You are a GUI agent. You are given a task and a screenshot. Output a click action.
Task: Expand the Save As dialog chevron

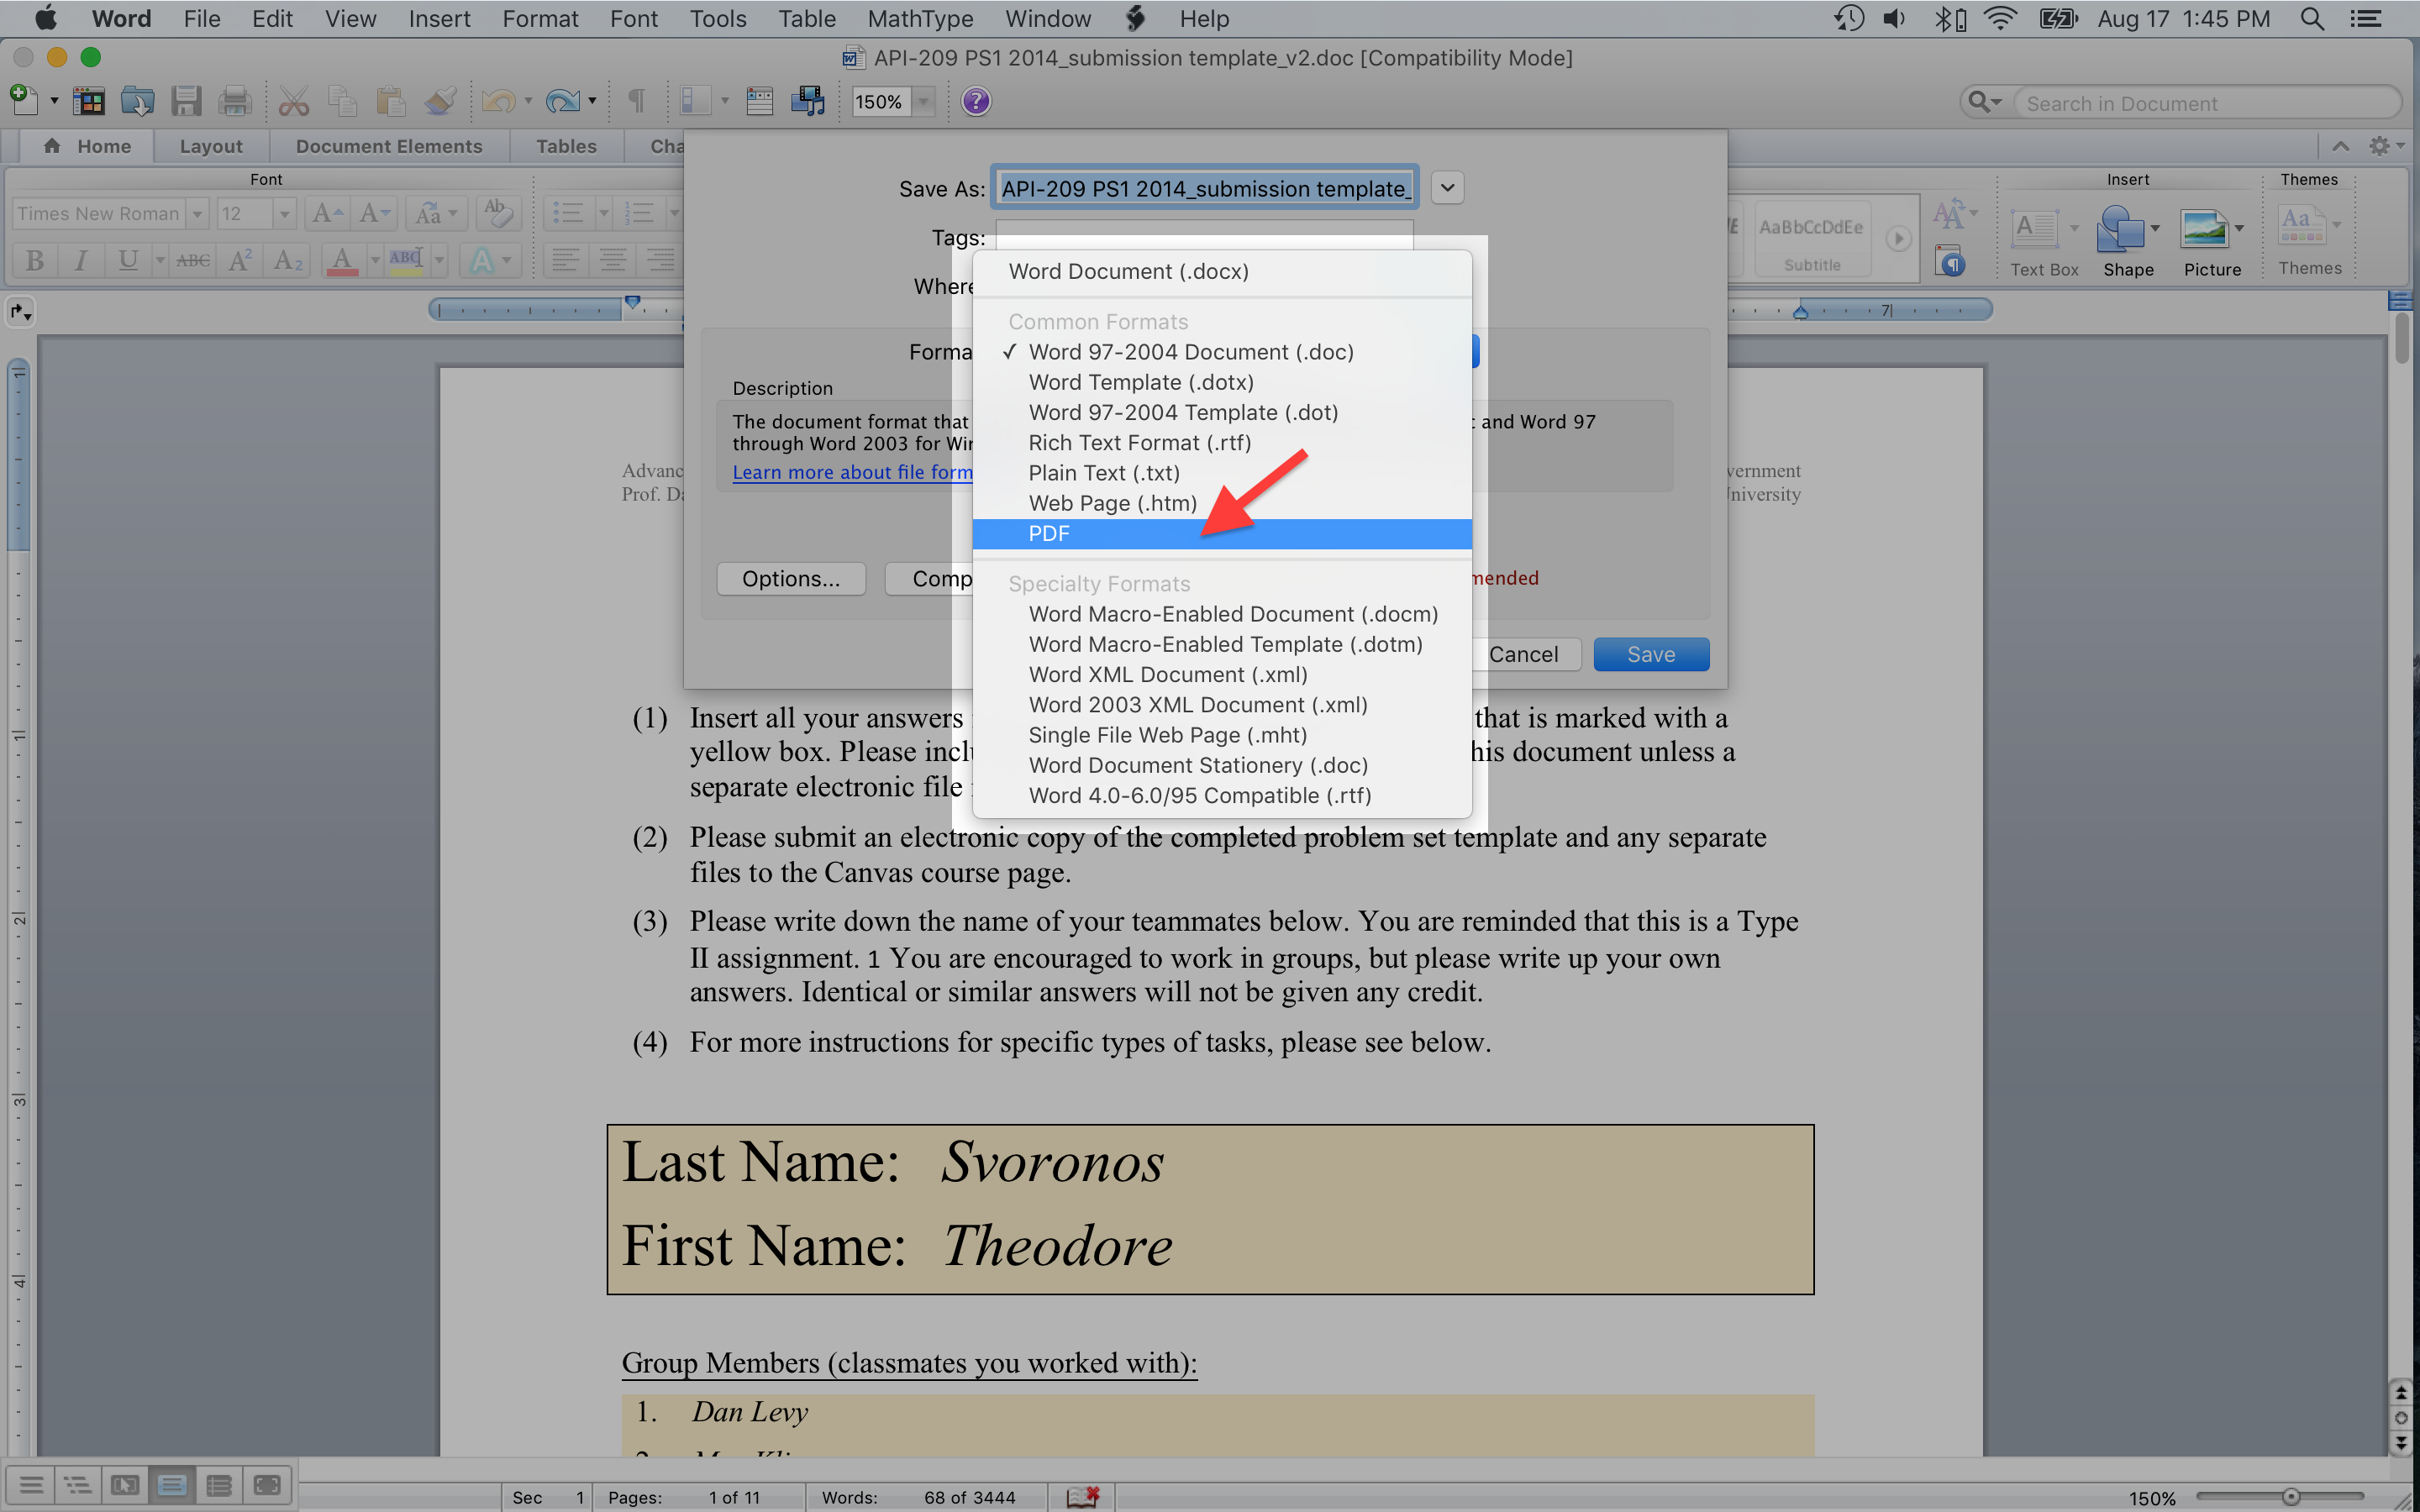(1447, 188)
